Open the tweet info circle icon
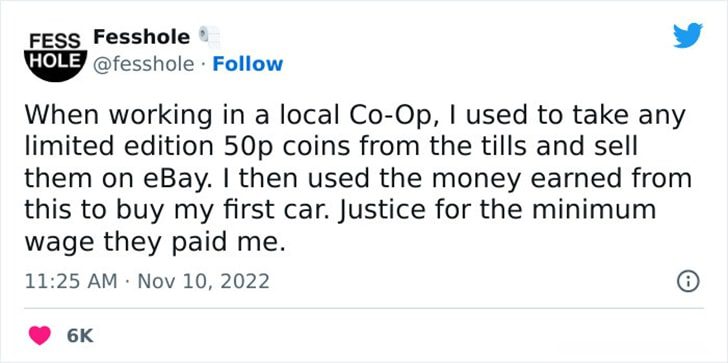728x363 pixels. (688, 281)
